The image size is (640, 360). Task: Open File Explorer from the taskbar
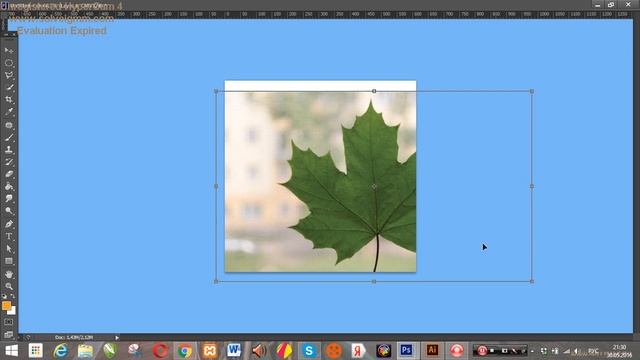coord(85,351)
